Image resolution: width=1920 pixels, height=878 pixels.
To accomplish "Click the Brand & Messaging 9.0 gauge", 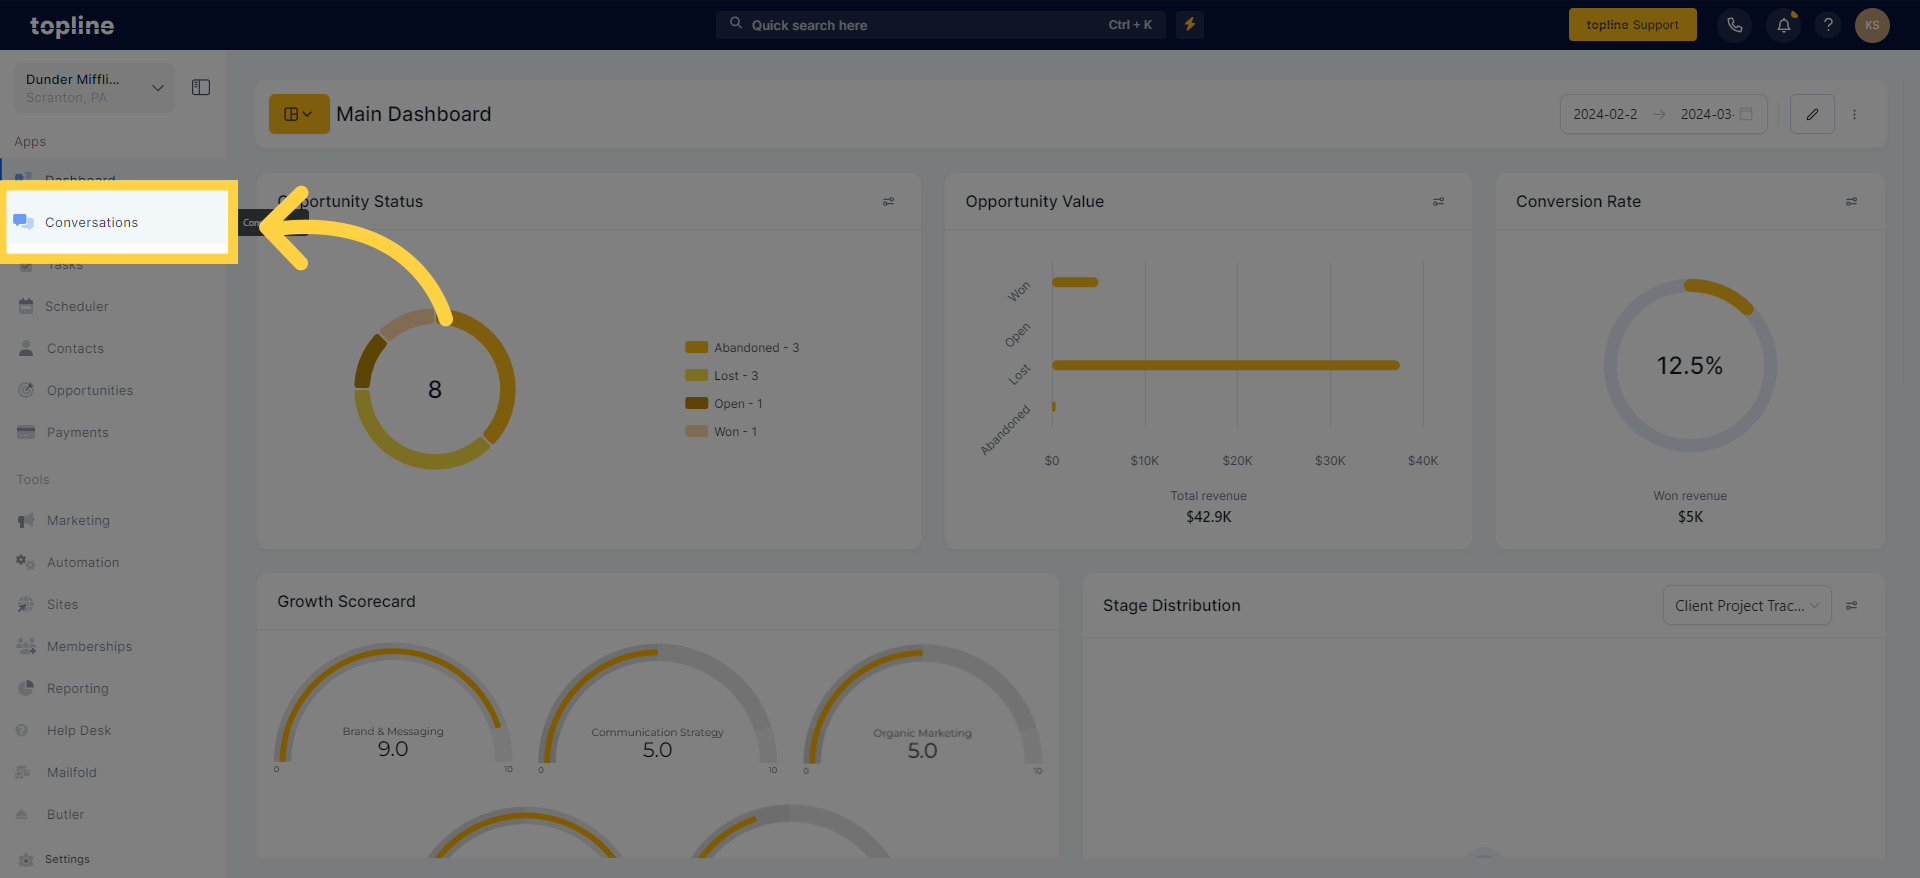I will pyautogui.click(x=393, y=706).
